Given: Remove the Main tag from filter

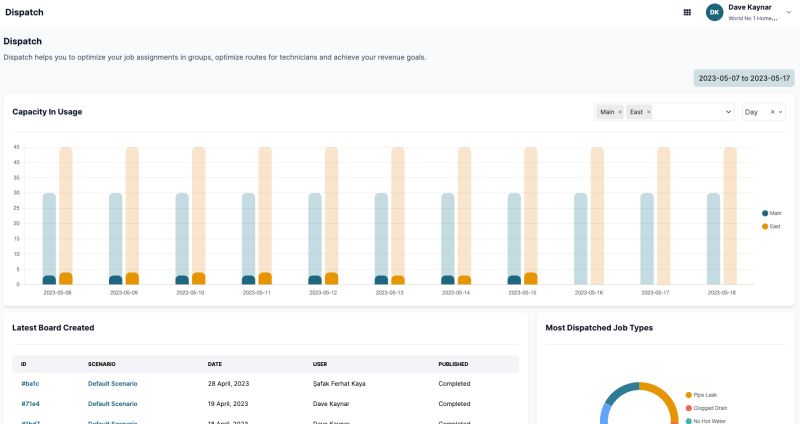Looking at the screenshot, I should tap(620, 112).
